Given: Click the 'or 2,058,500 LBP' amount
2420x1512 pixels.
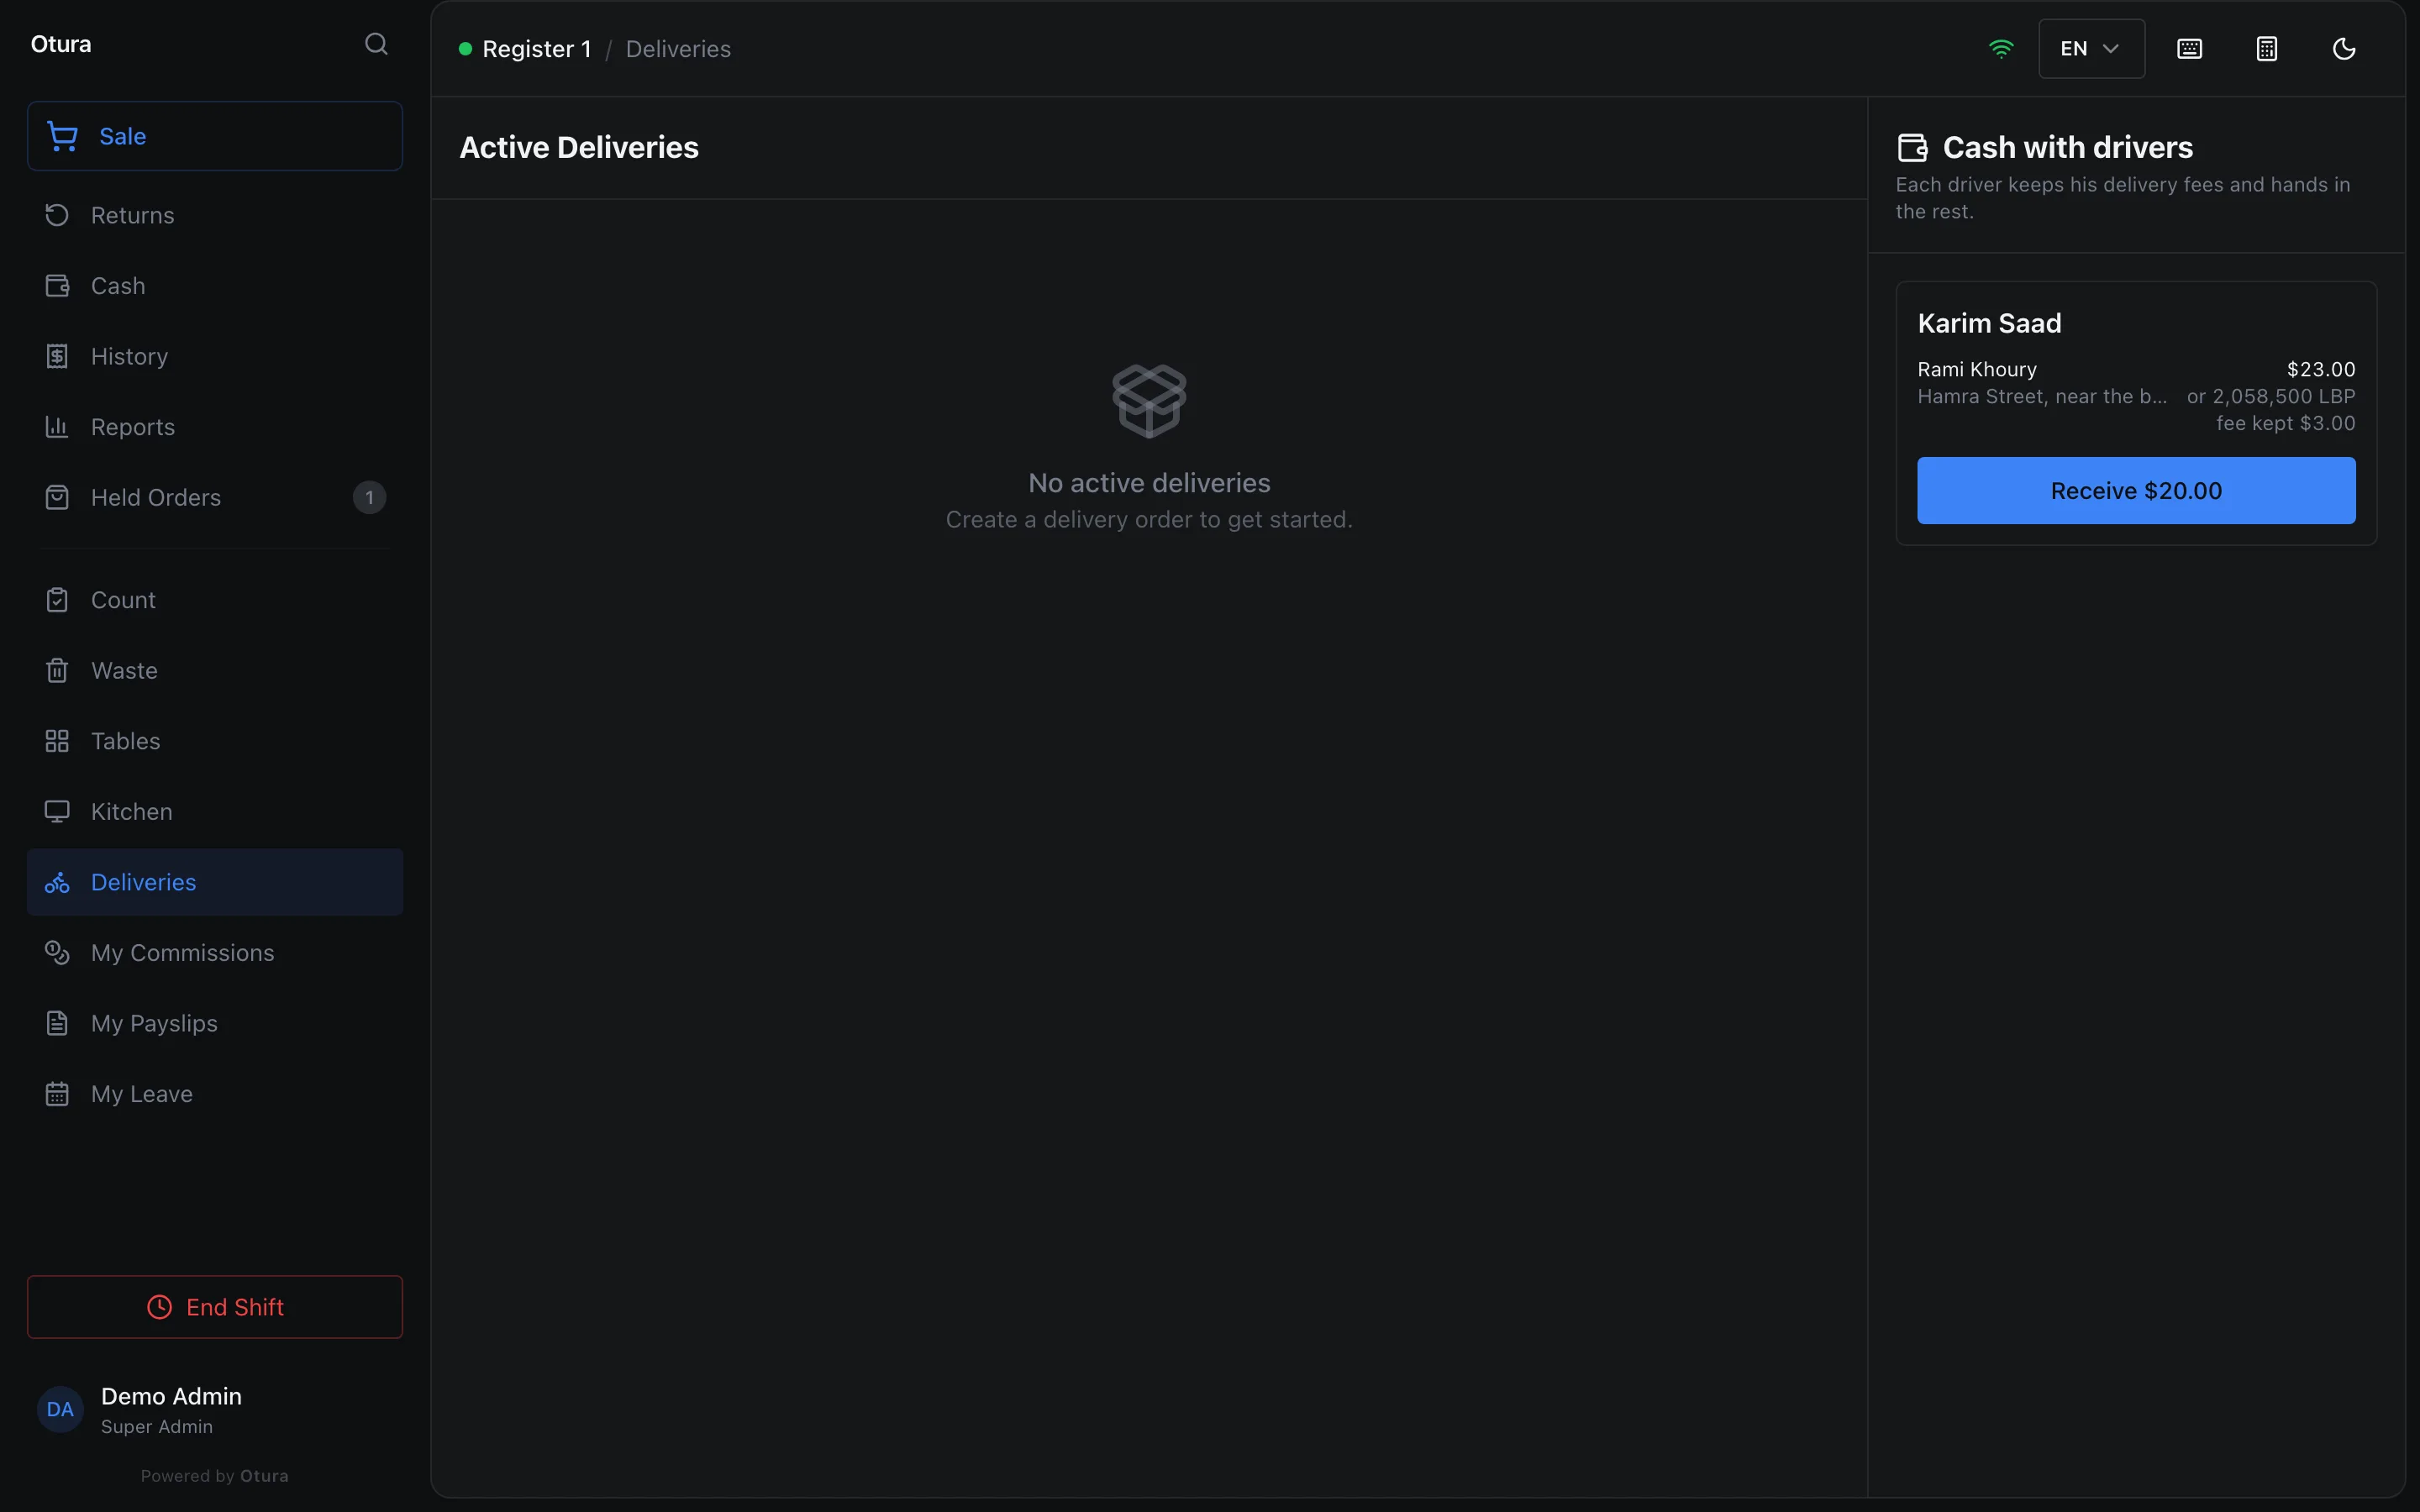Looking at the screenshot, I should pos(2270,396).
